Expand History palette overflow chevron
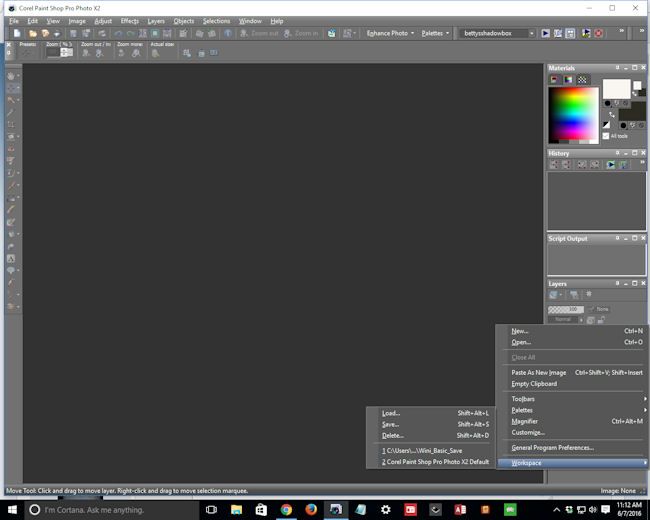The height and width of the screenshot is (520, 650). point(642,162)
